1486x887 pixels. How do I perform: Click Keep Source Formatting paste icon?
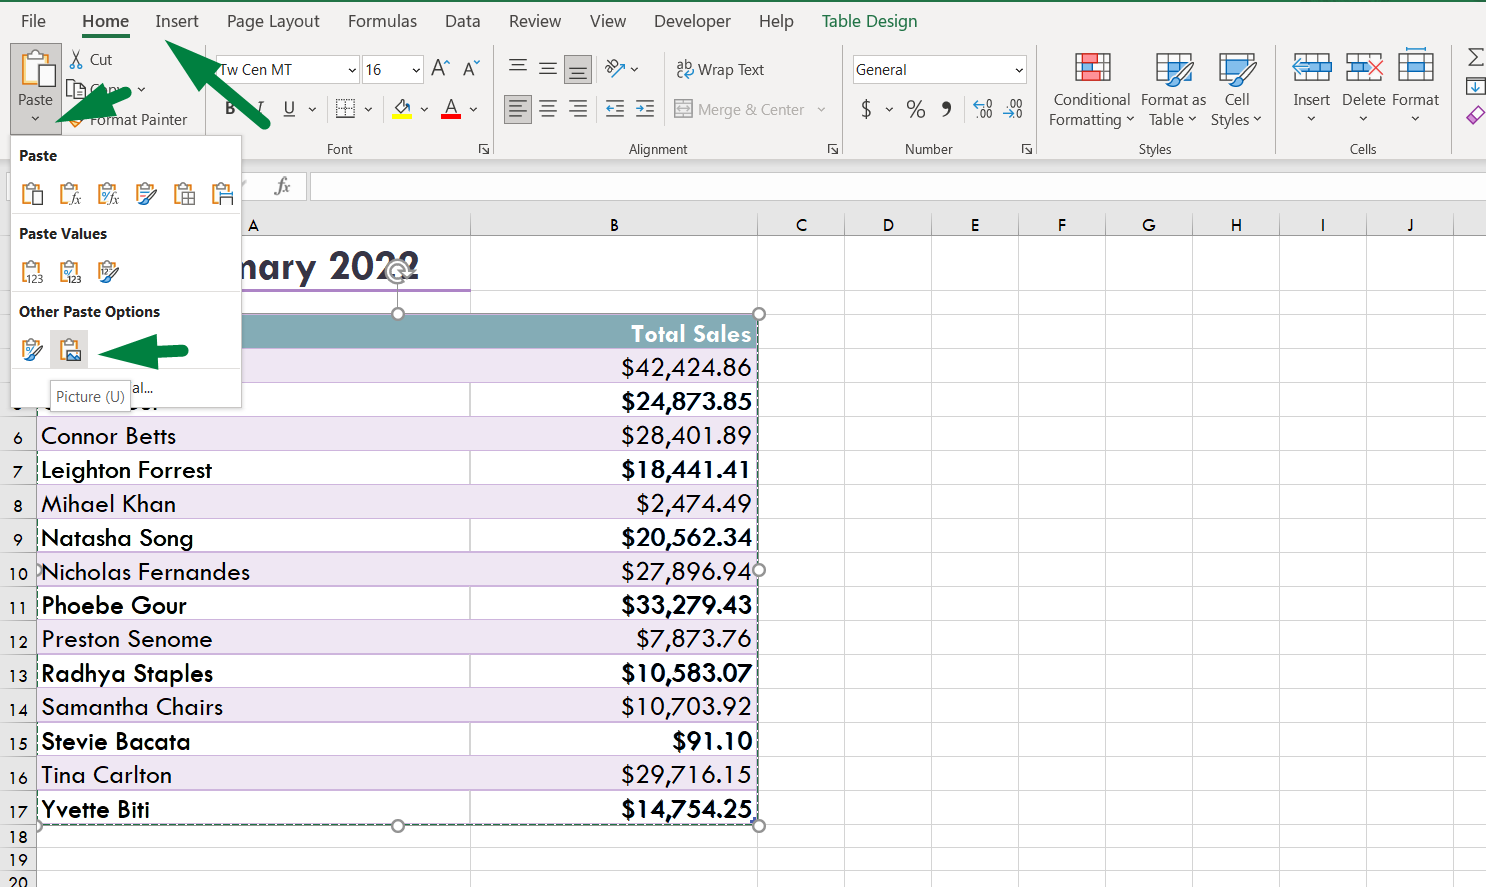click(x=146, y=193)
